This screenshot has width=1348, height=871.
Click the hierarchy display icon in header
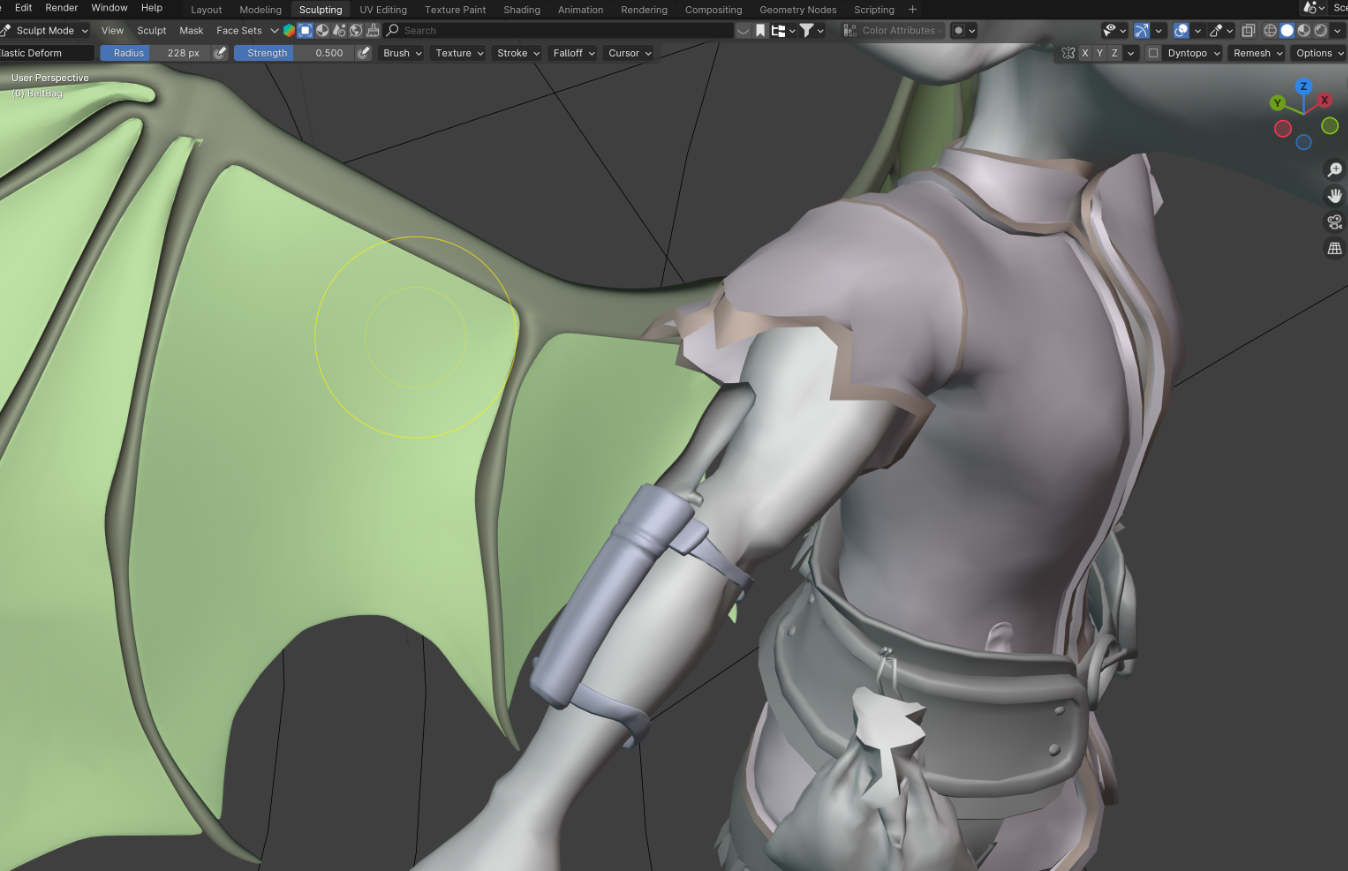778,30
